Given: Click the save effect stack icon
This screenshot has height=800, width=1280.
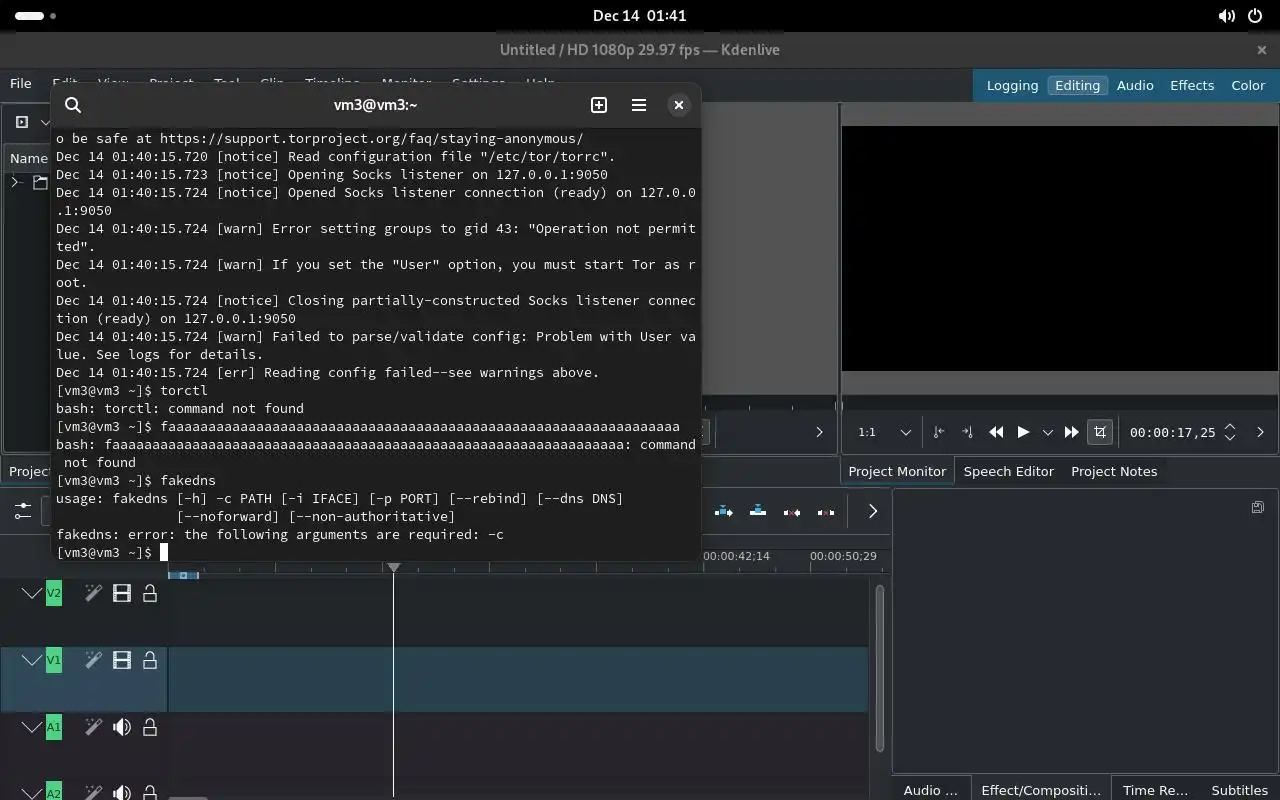Looking at the screenshot, I should tap(1258, 507).
